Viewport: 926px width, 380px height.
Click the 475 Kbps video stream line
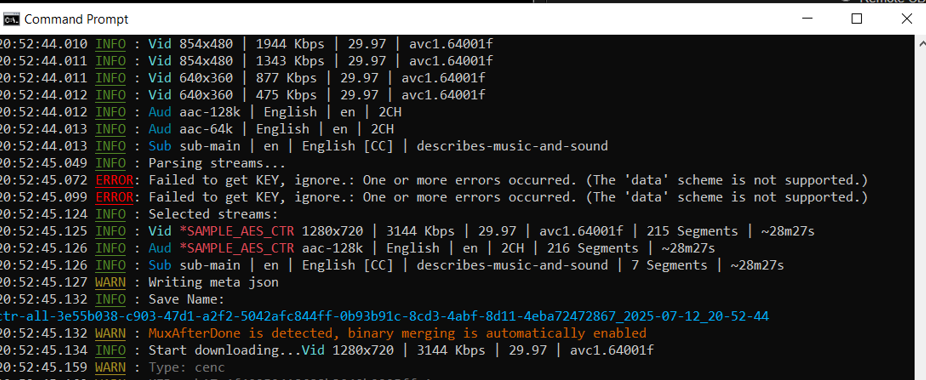point(242,95)
